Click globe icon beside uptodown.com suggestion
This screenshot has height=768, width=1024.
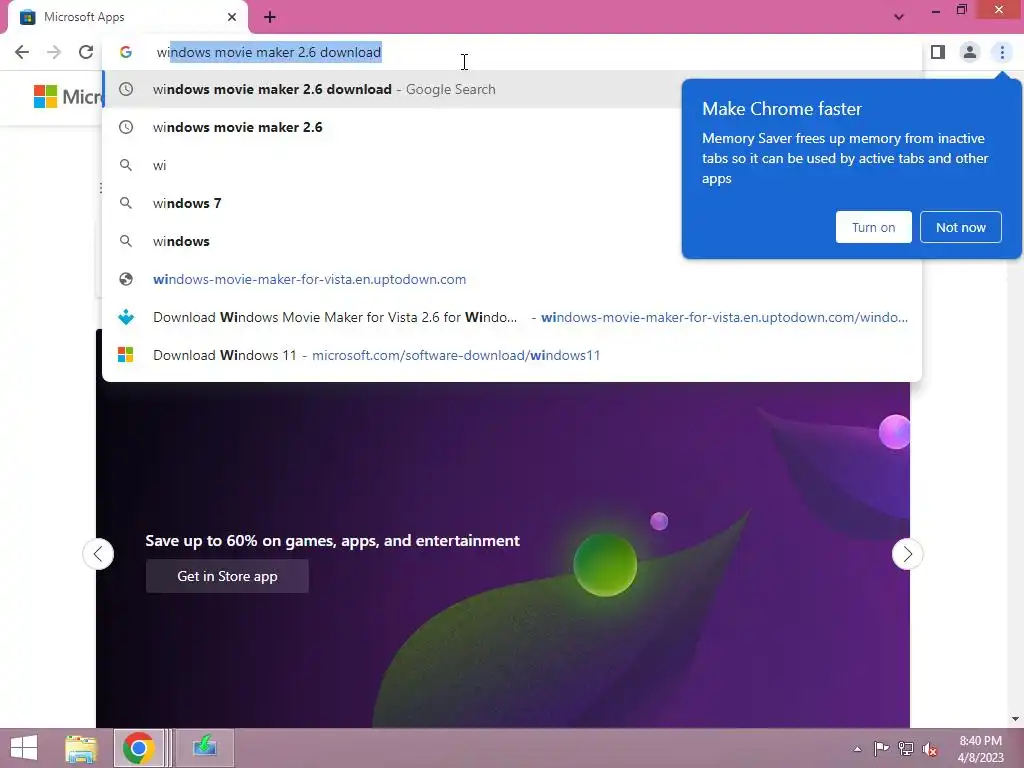(x=126, y=279)
